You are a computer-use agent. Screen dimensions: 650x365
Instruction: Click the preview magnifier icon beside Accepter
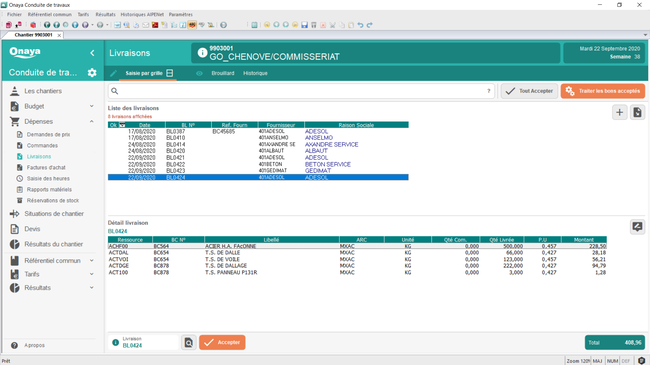189,343
